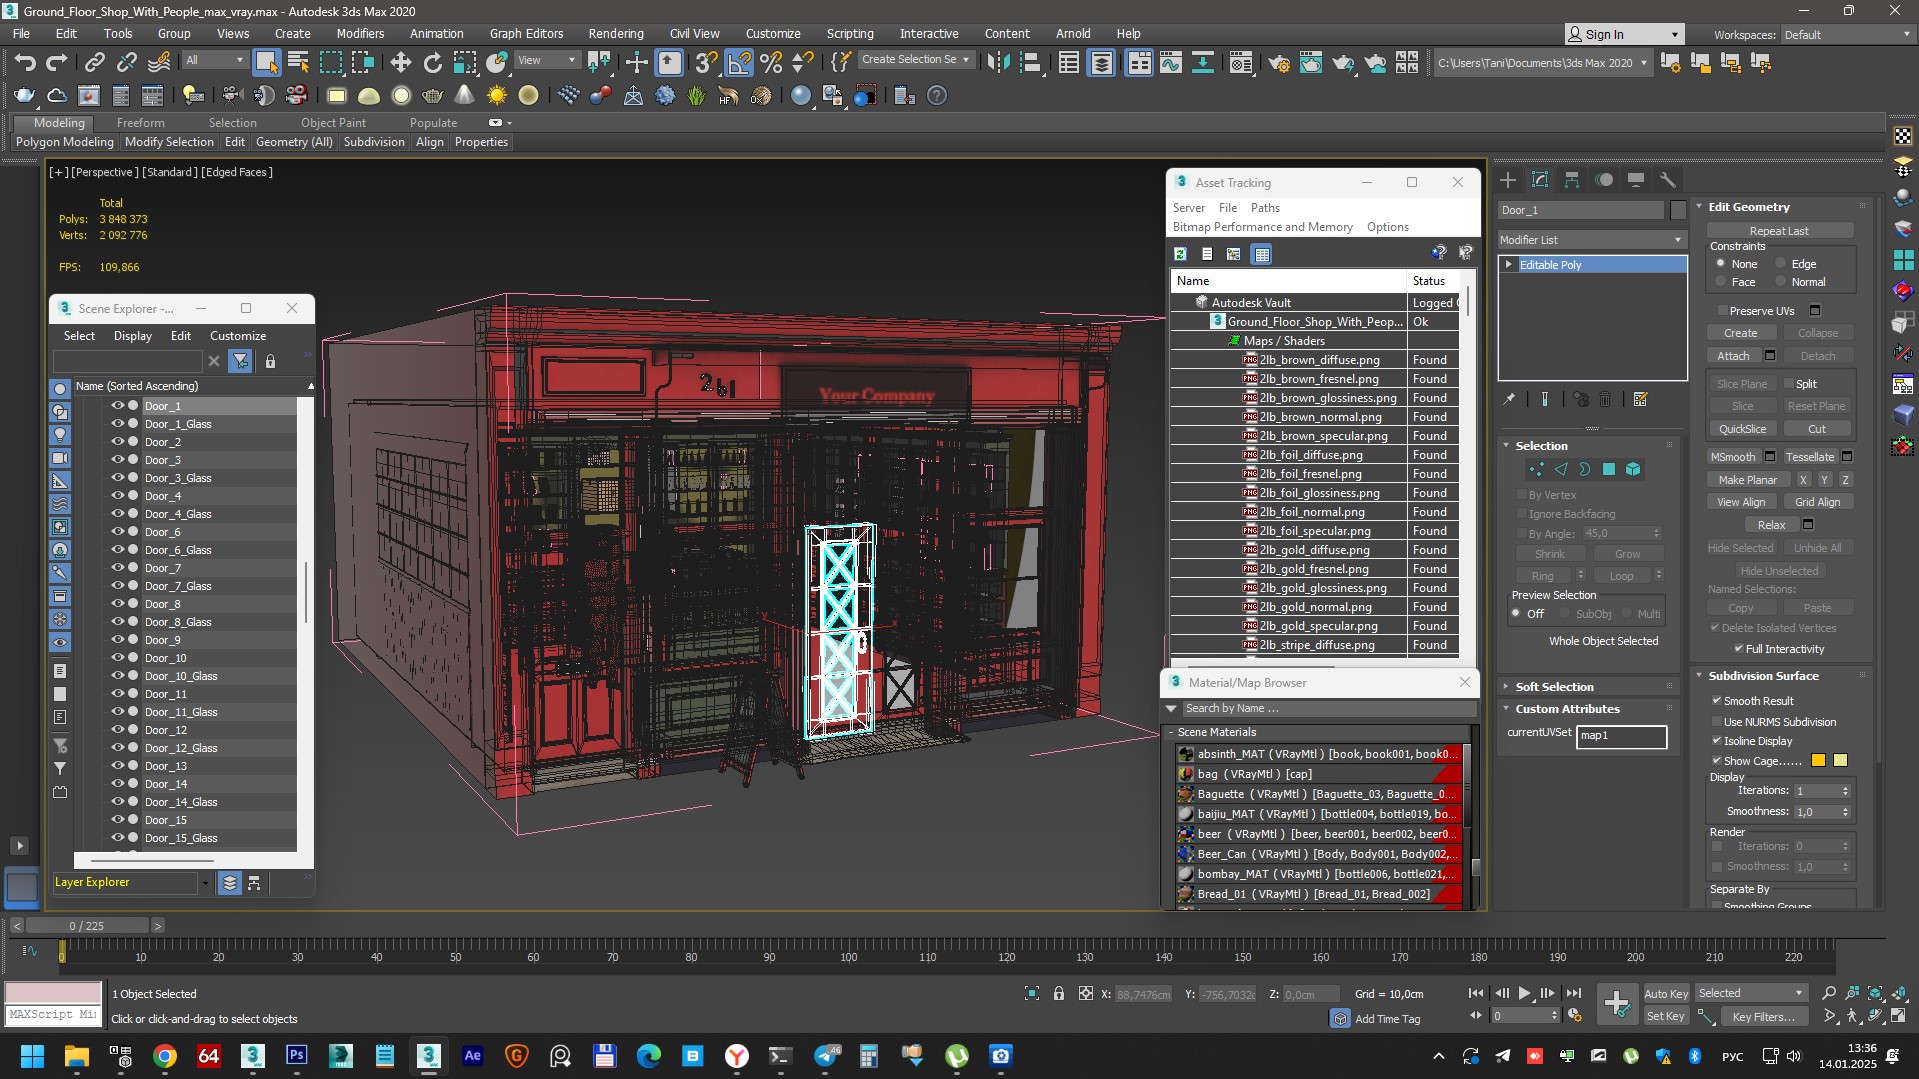Open Scene Explorer Customize menu
The height and width of the screenshot is (1079, 1919).
tap(238, 336)
